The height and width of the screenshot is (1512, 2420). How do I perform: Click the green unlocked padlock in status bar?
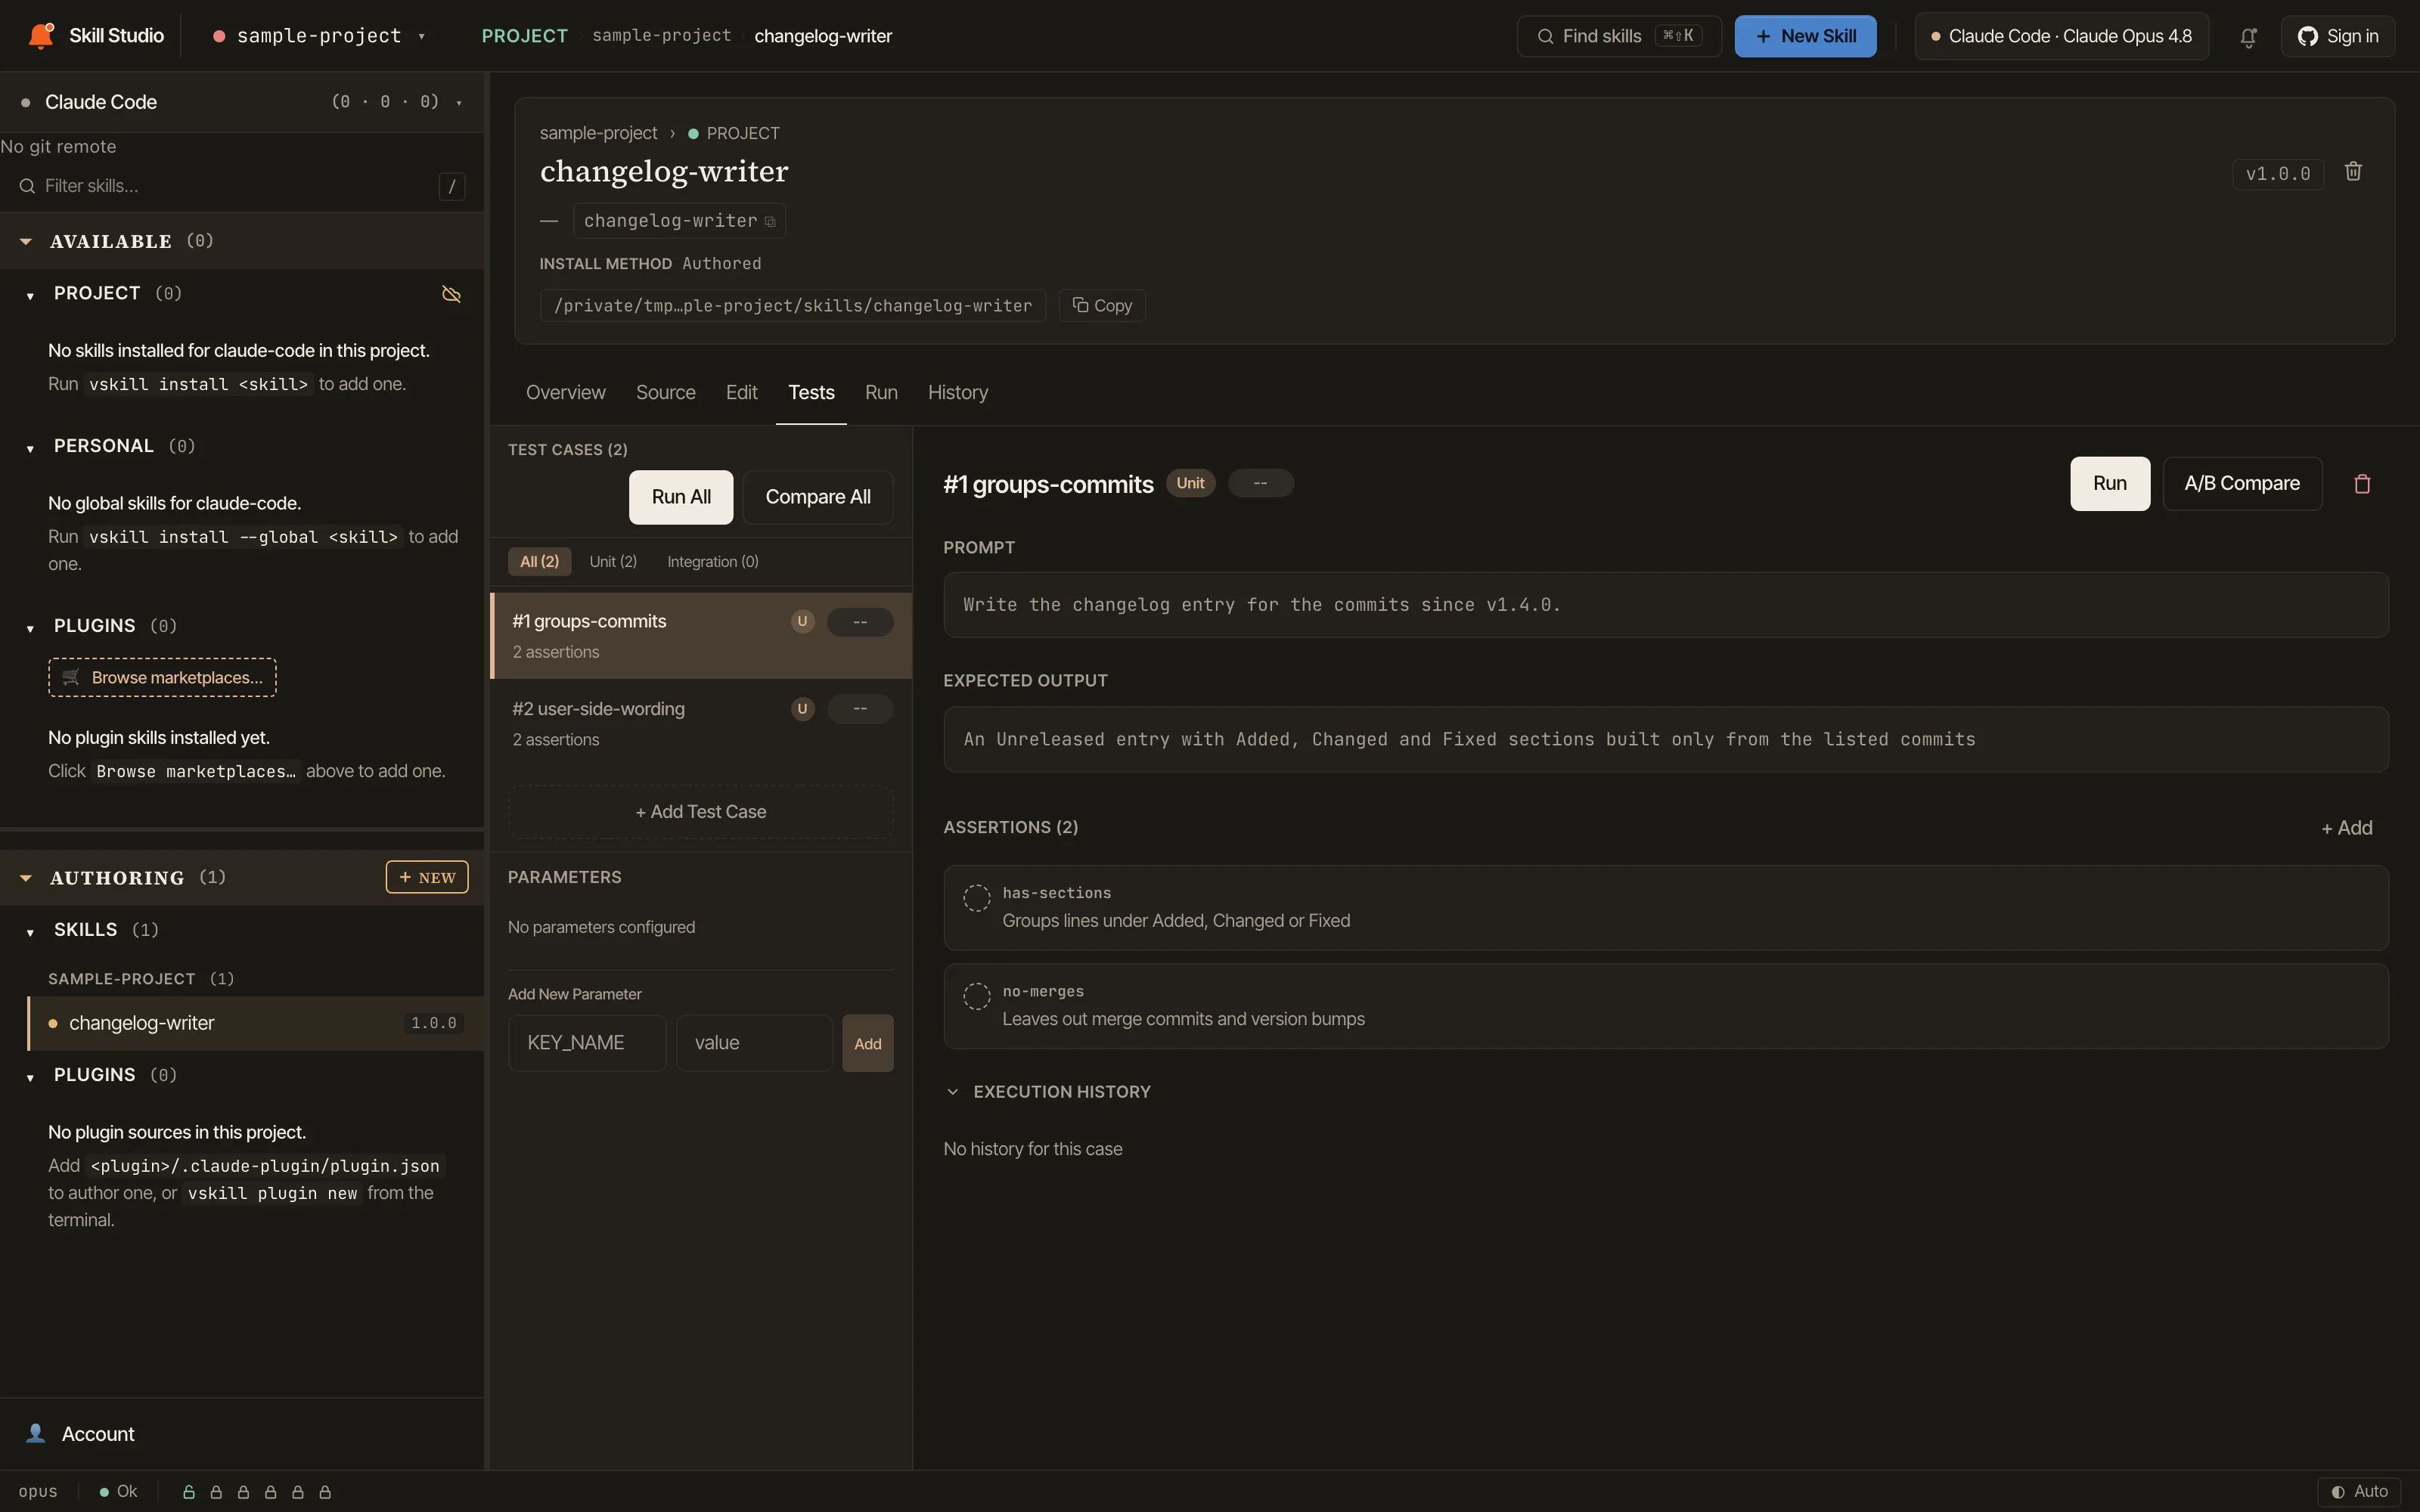point(188,1492)
